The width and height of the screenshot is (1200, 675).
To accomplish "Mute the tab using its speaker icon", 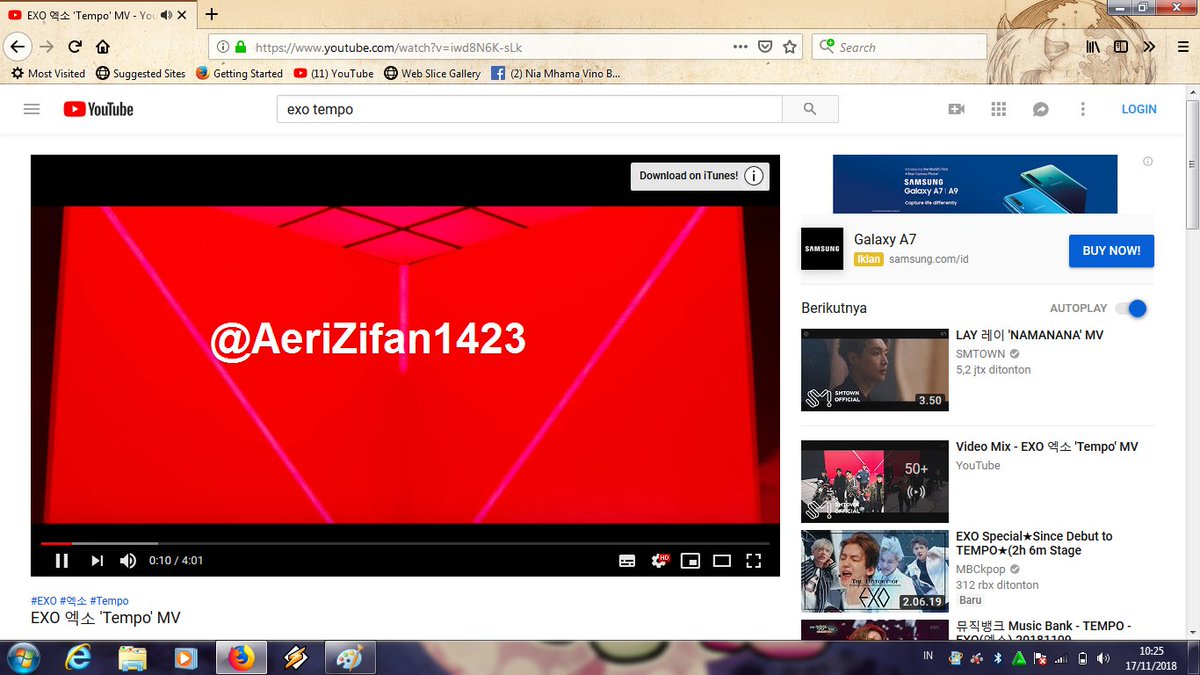I will coord(164,15).
